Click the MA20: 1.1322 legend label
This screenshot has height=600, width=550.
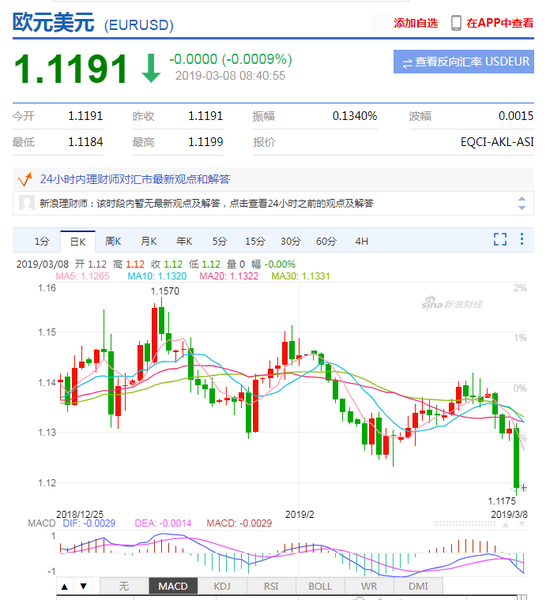coord(229,276)
